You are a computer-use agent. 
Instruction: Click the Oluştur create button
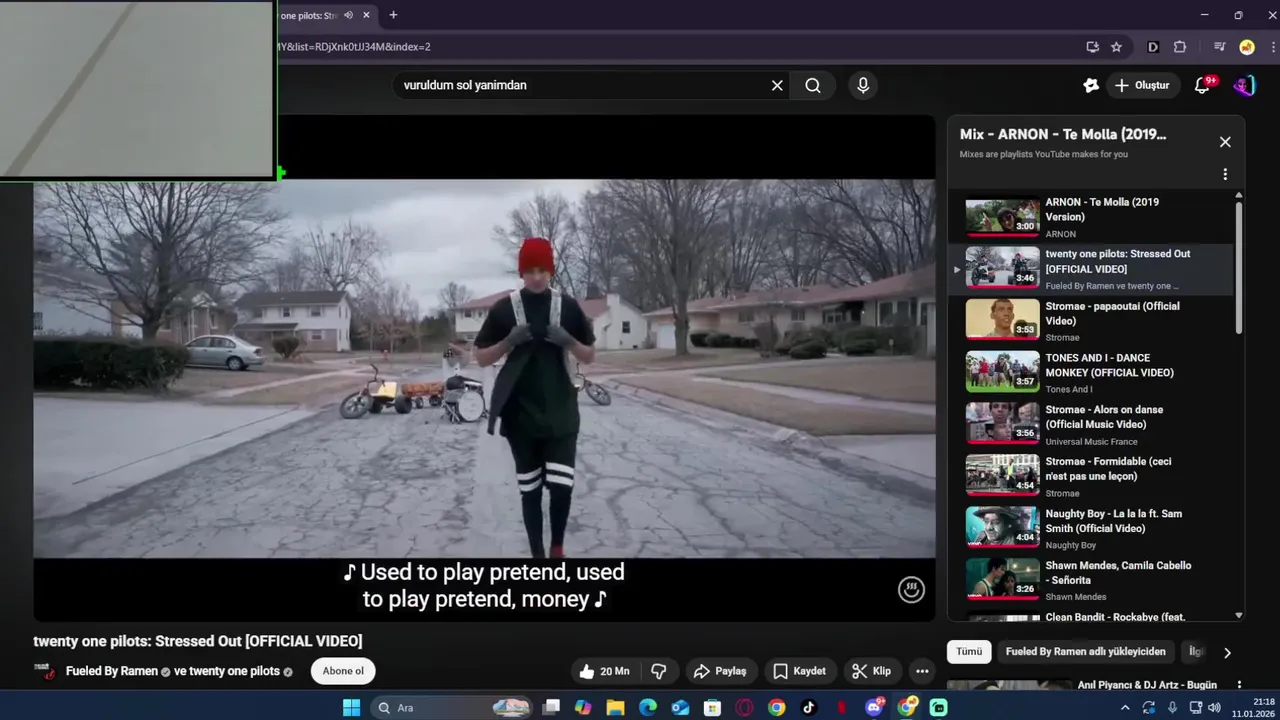[x=1142, y=85]
